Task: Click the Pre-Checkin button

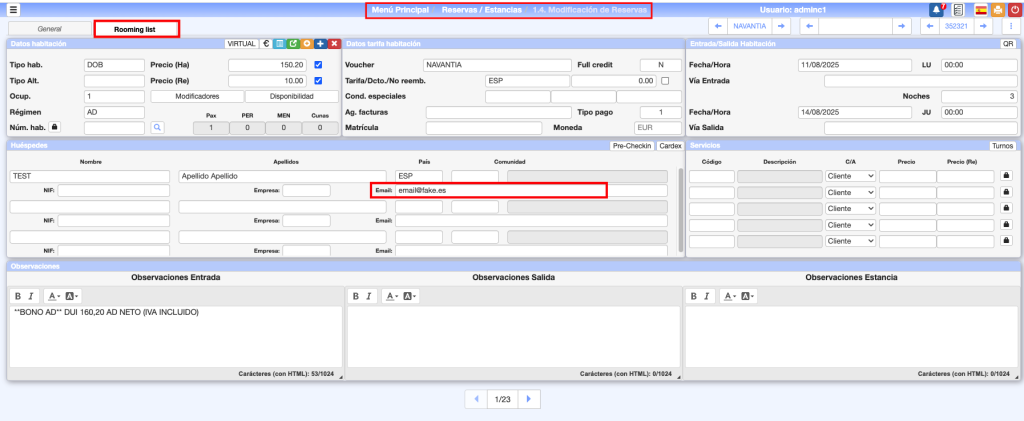Action: (631, 145)
